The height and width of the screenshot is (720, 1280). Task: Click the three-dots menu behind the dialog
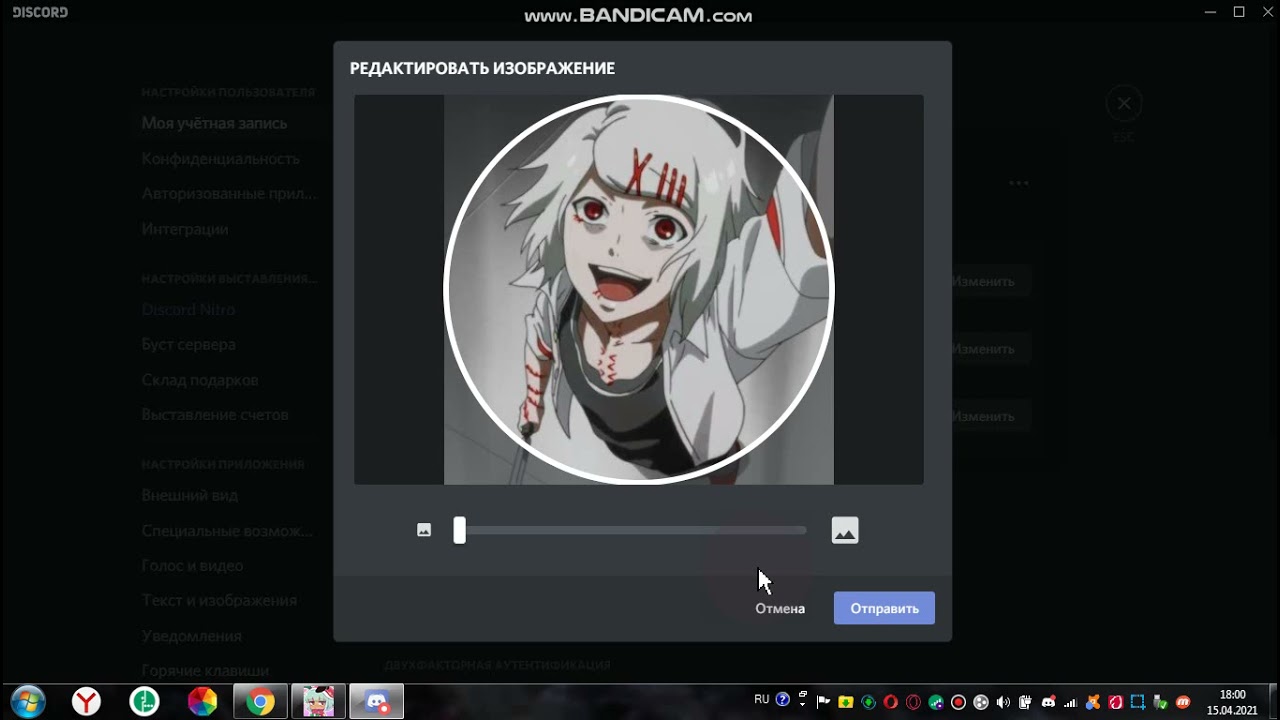pos(1018,183)
